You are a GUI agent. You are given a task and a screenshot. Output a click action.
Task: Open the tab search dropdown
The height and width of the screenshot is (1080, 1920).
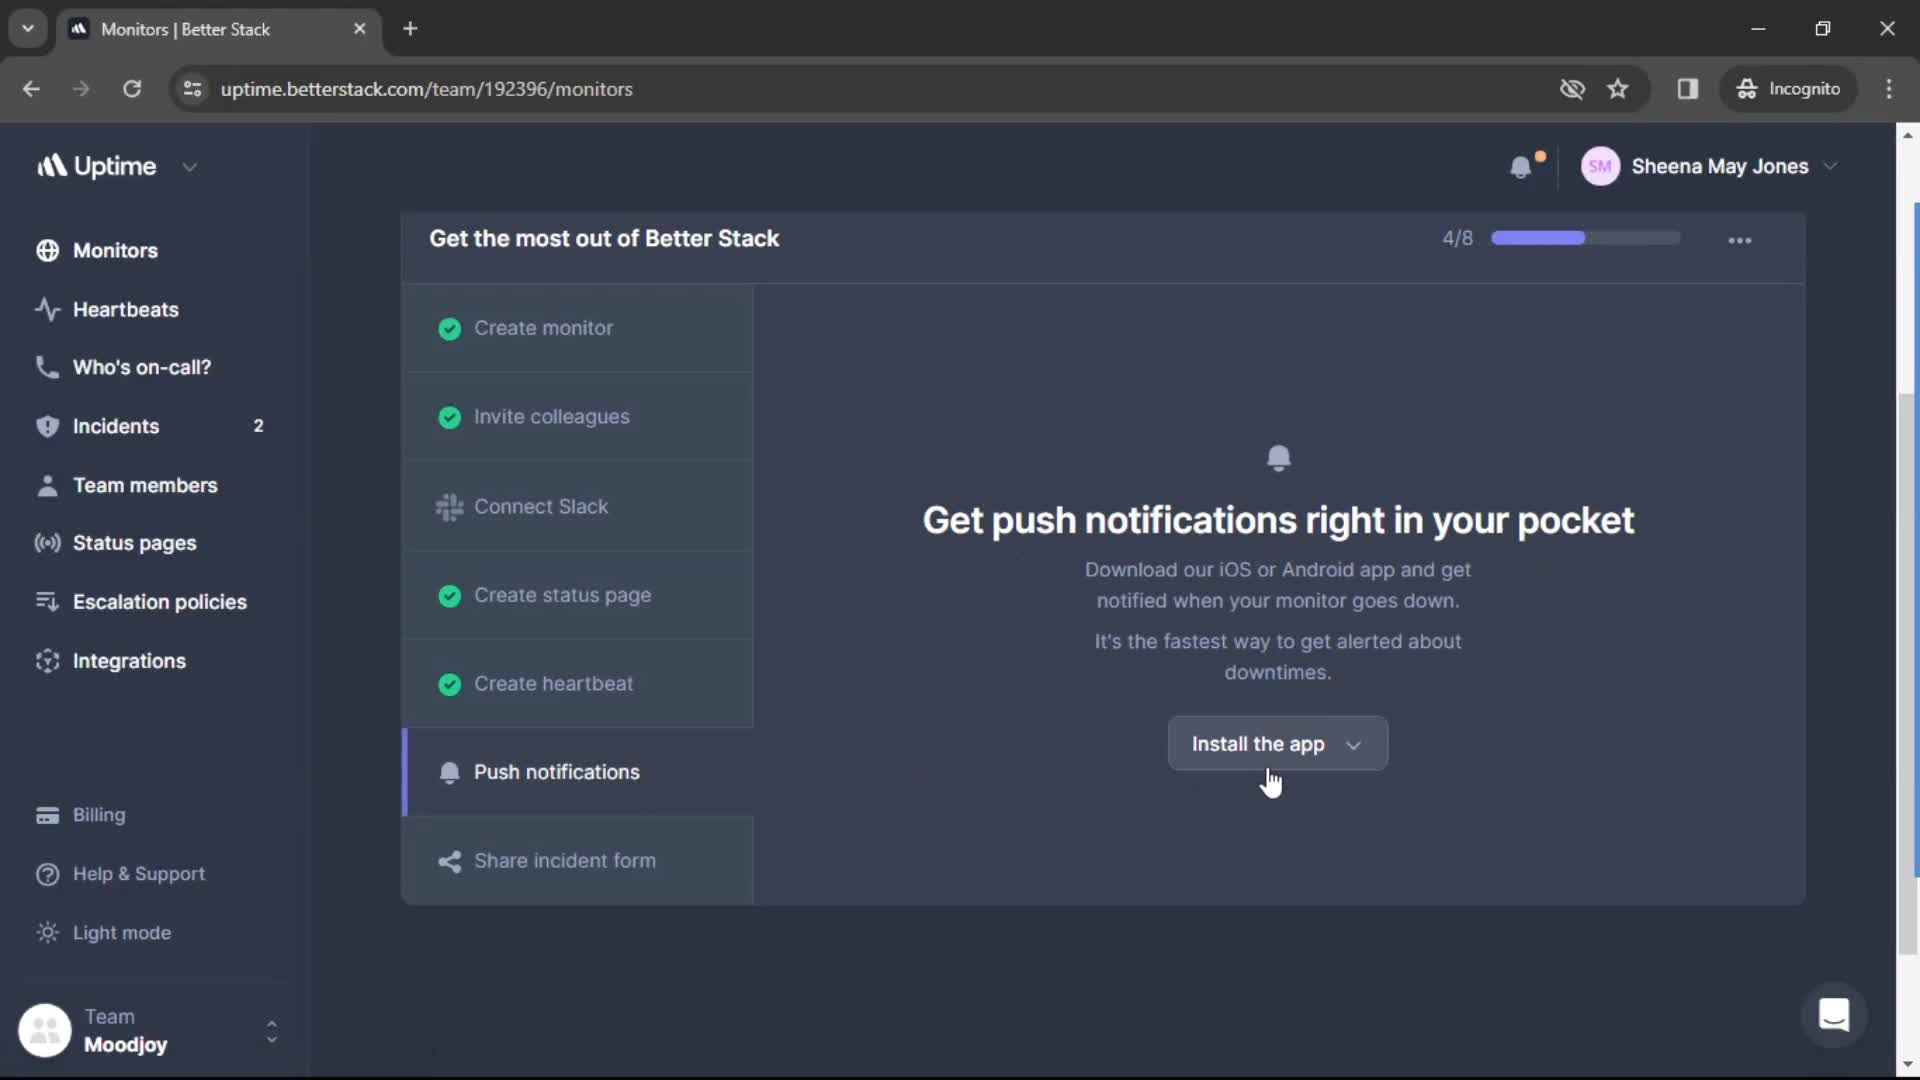(28, 29)
